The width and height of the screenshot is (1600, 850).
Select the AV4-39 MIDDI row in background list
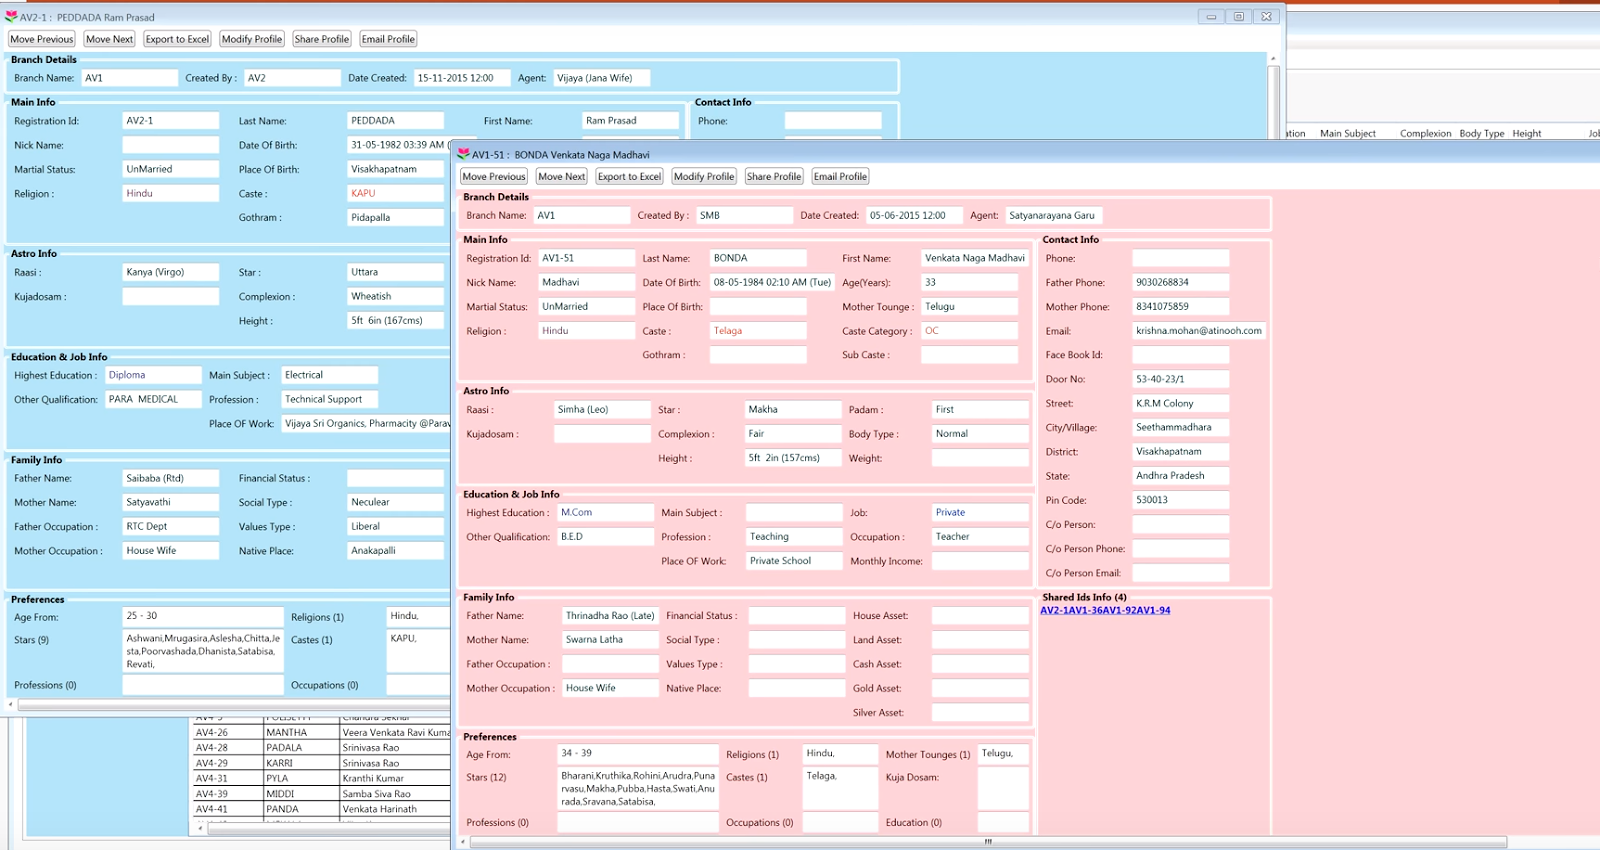click(x=321, y=794)
